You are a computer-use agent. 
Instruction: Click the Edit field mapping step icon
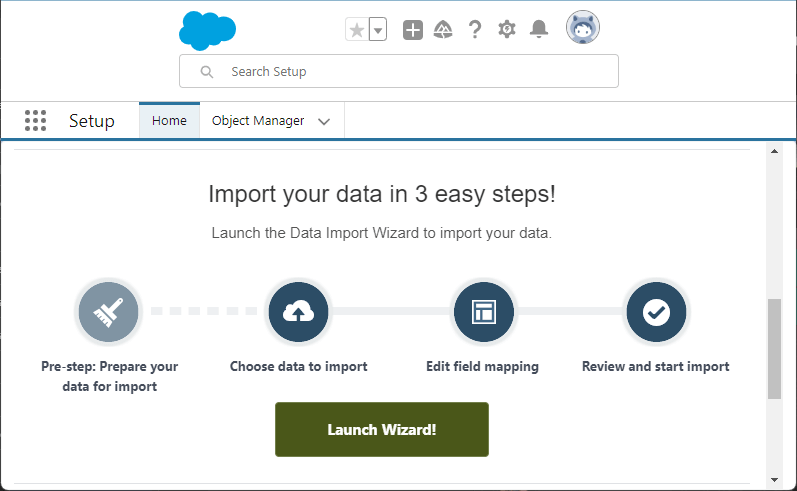[483, 312]
